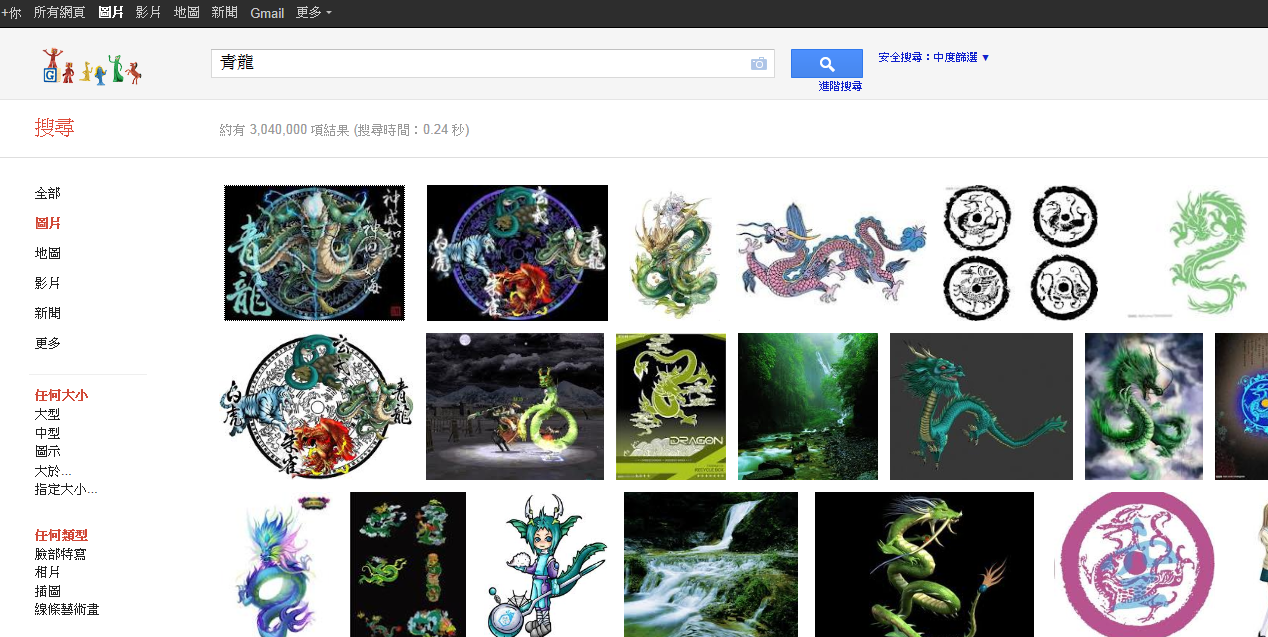
Task: Open the teal 3D dragon on gray thumbnail
Action: point(981,407)
